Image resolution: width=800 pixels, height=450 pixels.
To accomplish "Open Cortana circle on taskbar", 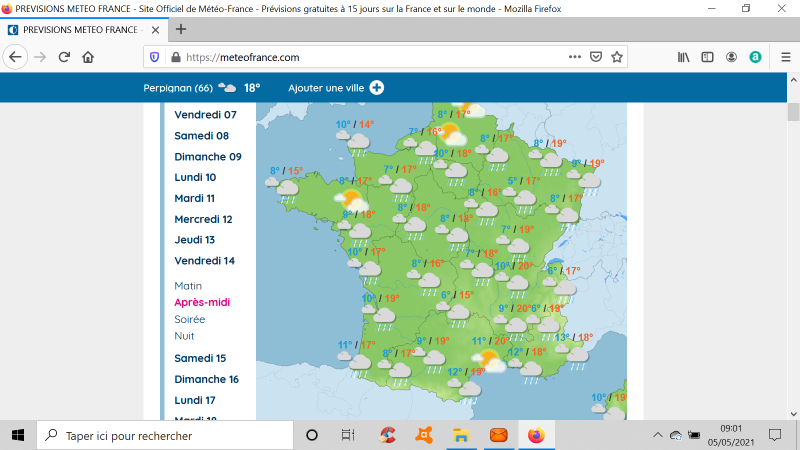I will 312,435.
